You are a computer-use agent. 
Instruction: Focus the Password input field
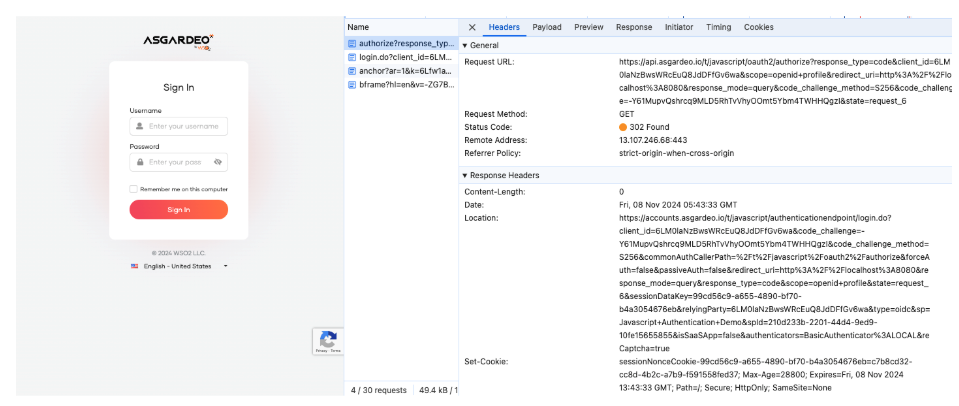pyautogui.click(x=179, y=162)
